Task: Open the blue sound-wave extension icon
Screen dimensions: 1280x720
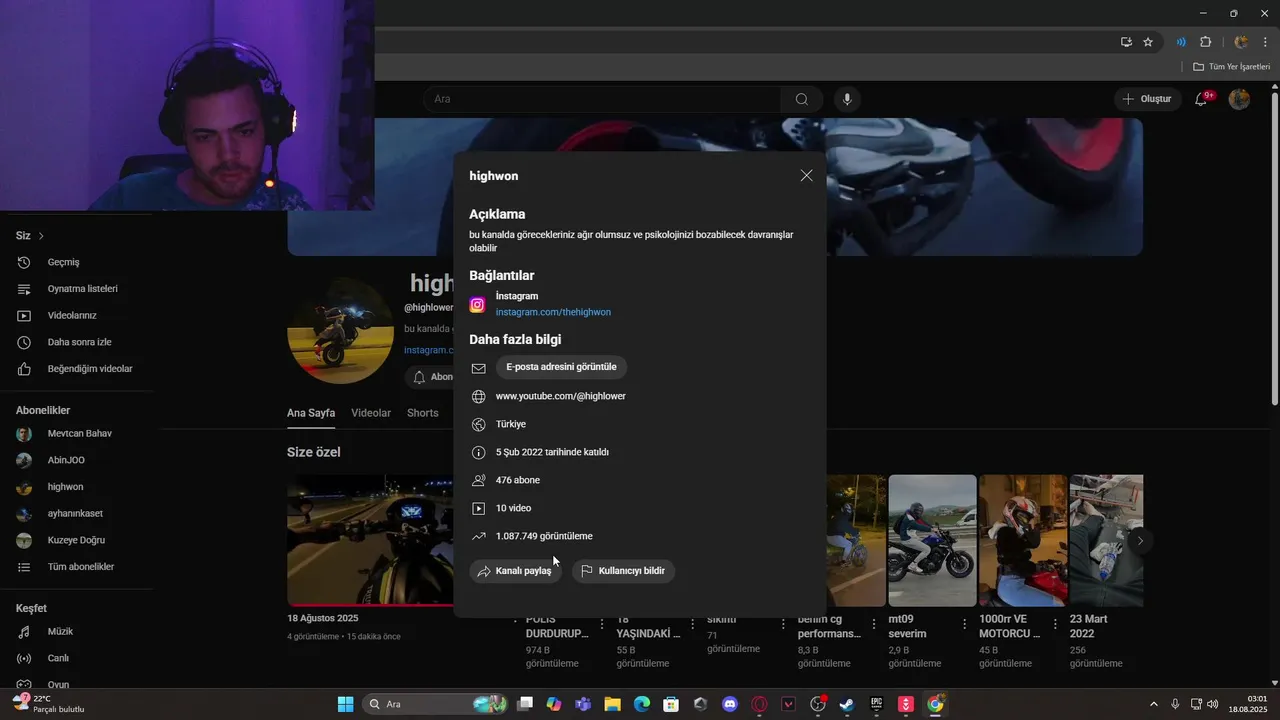Action: pos(1181,42)
